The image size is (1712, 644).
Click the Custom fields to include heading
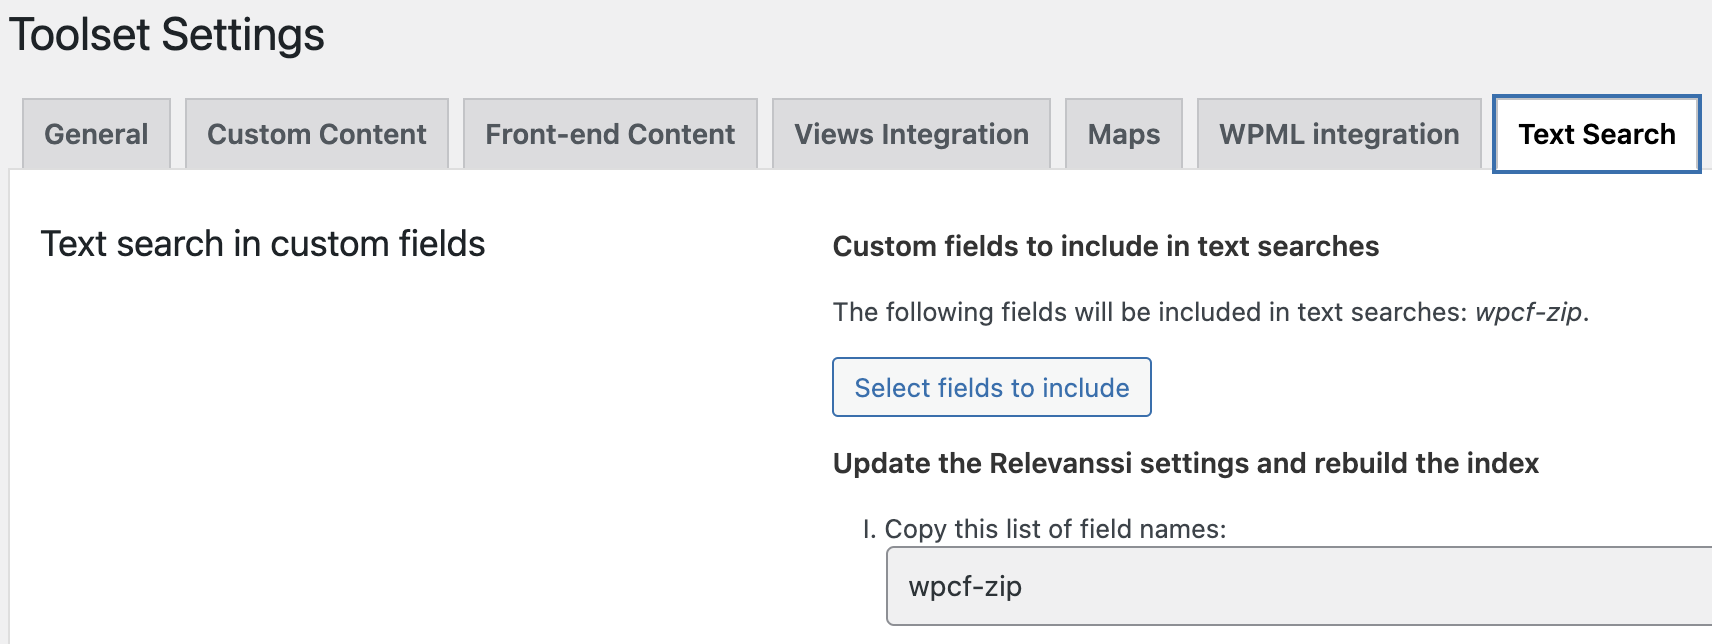tap(1105, 246)
